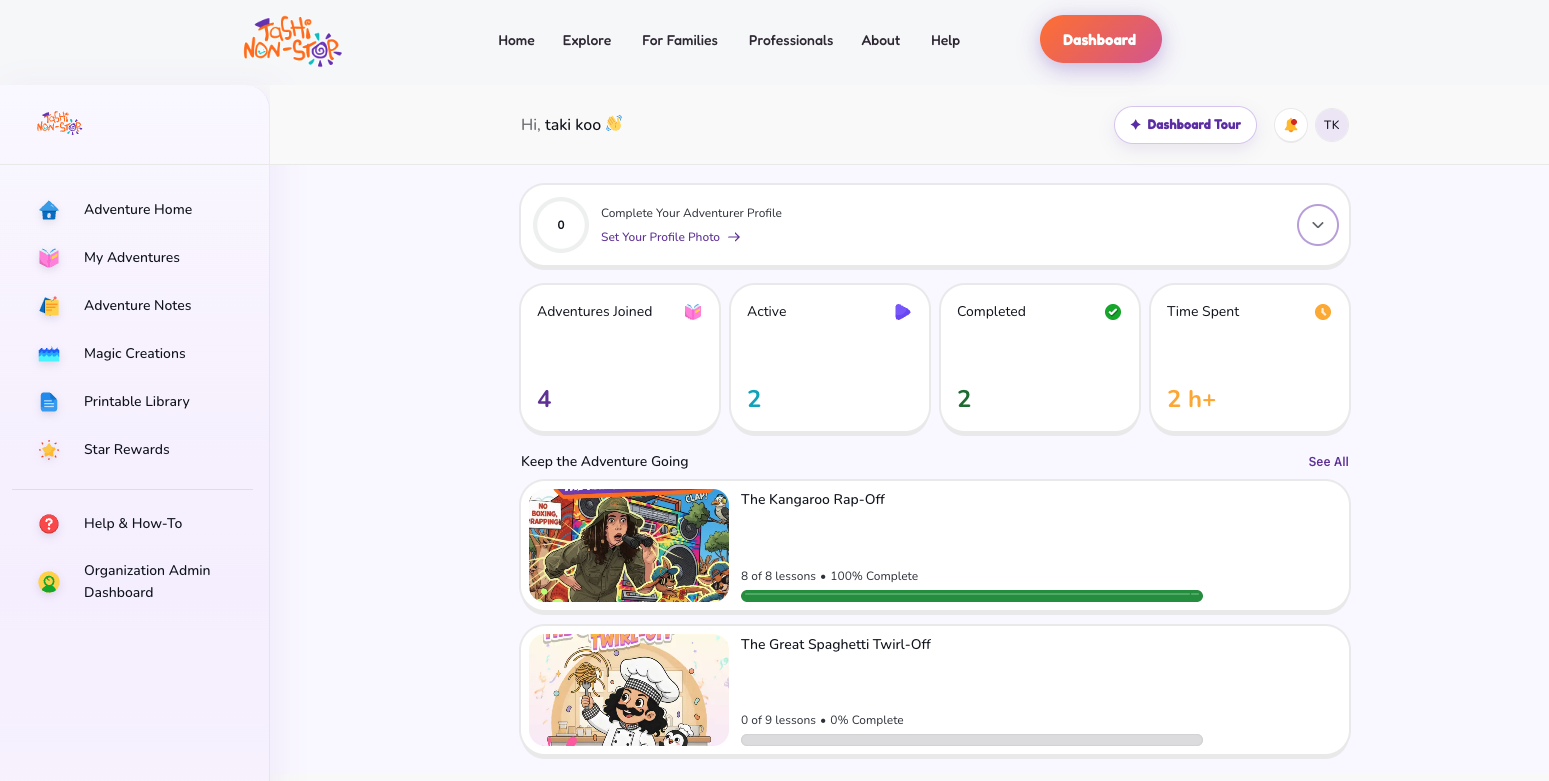Click the Adventures Joined book icon
This screenshot has height=781, width=1549.
click(693, 312)
